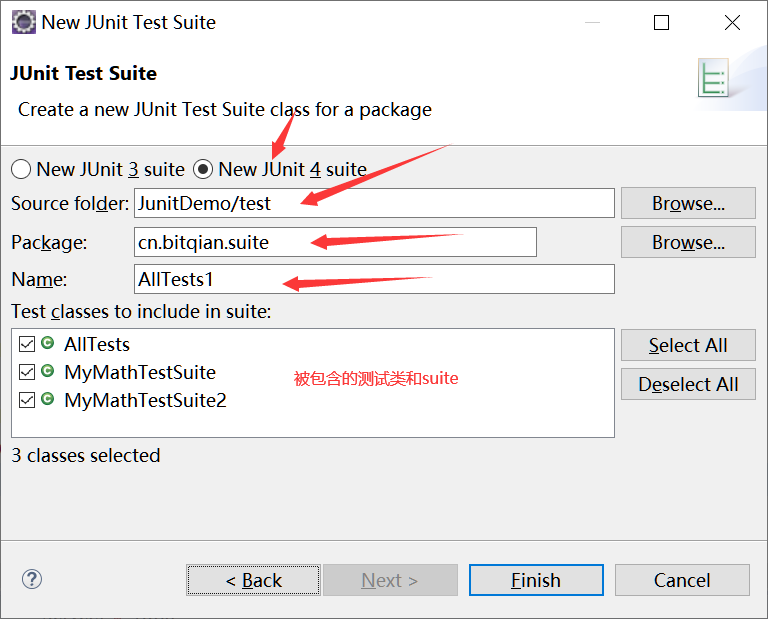Screen dimensions: 768x619
Task: Browse for the package
Action: [x=688, y=242]
